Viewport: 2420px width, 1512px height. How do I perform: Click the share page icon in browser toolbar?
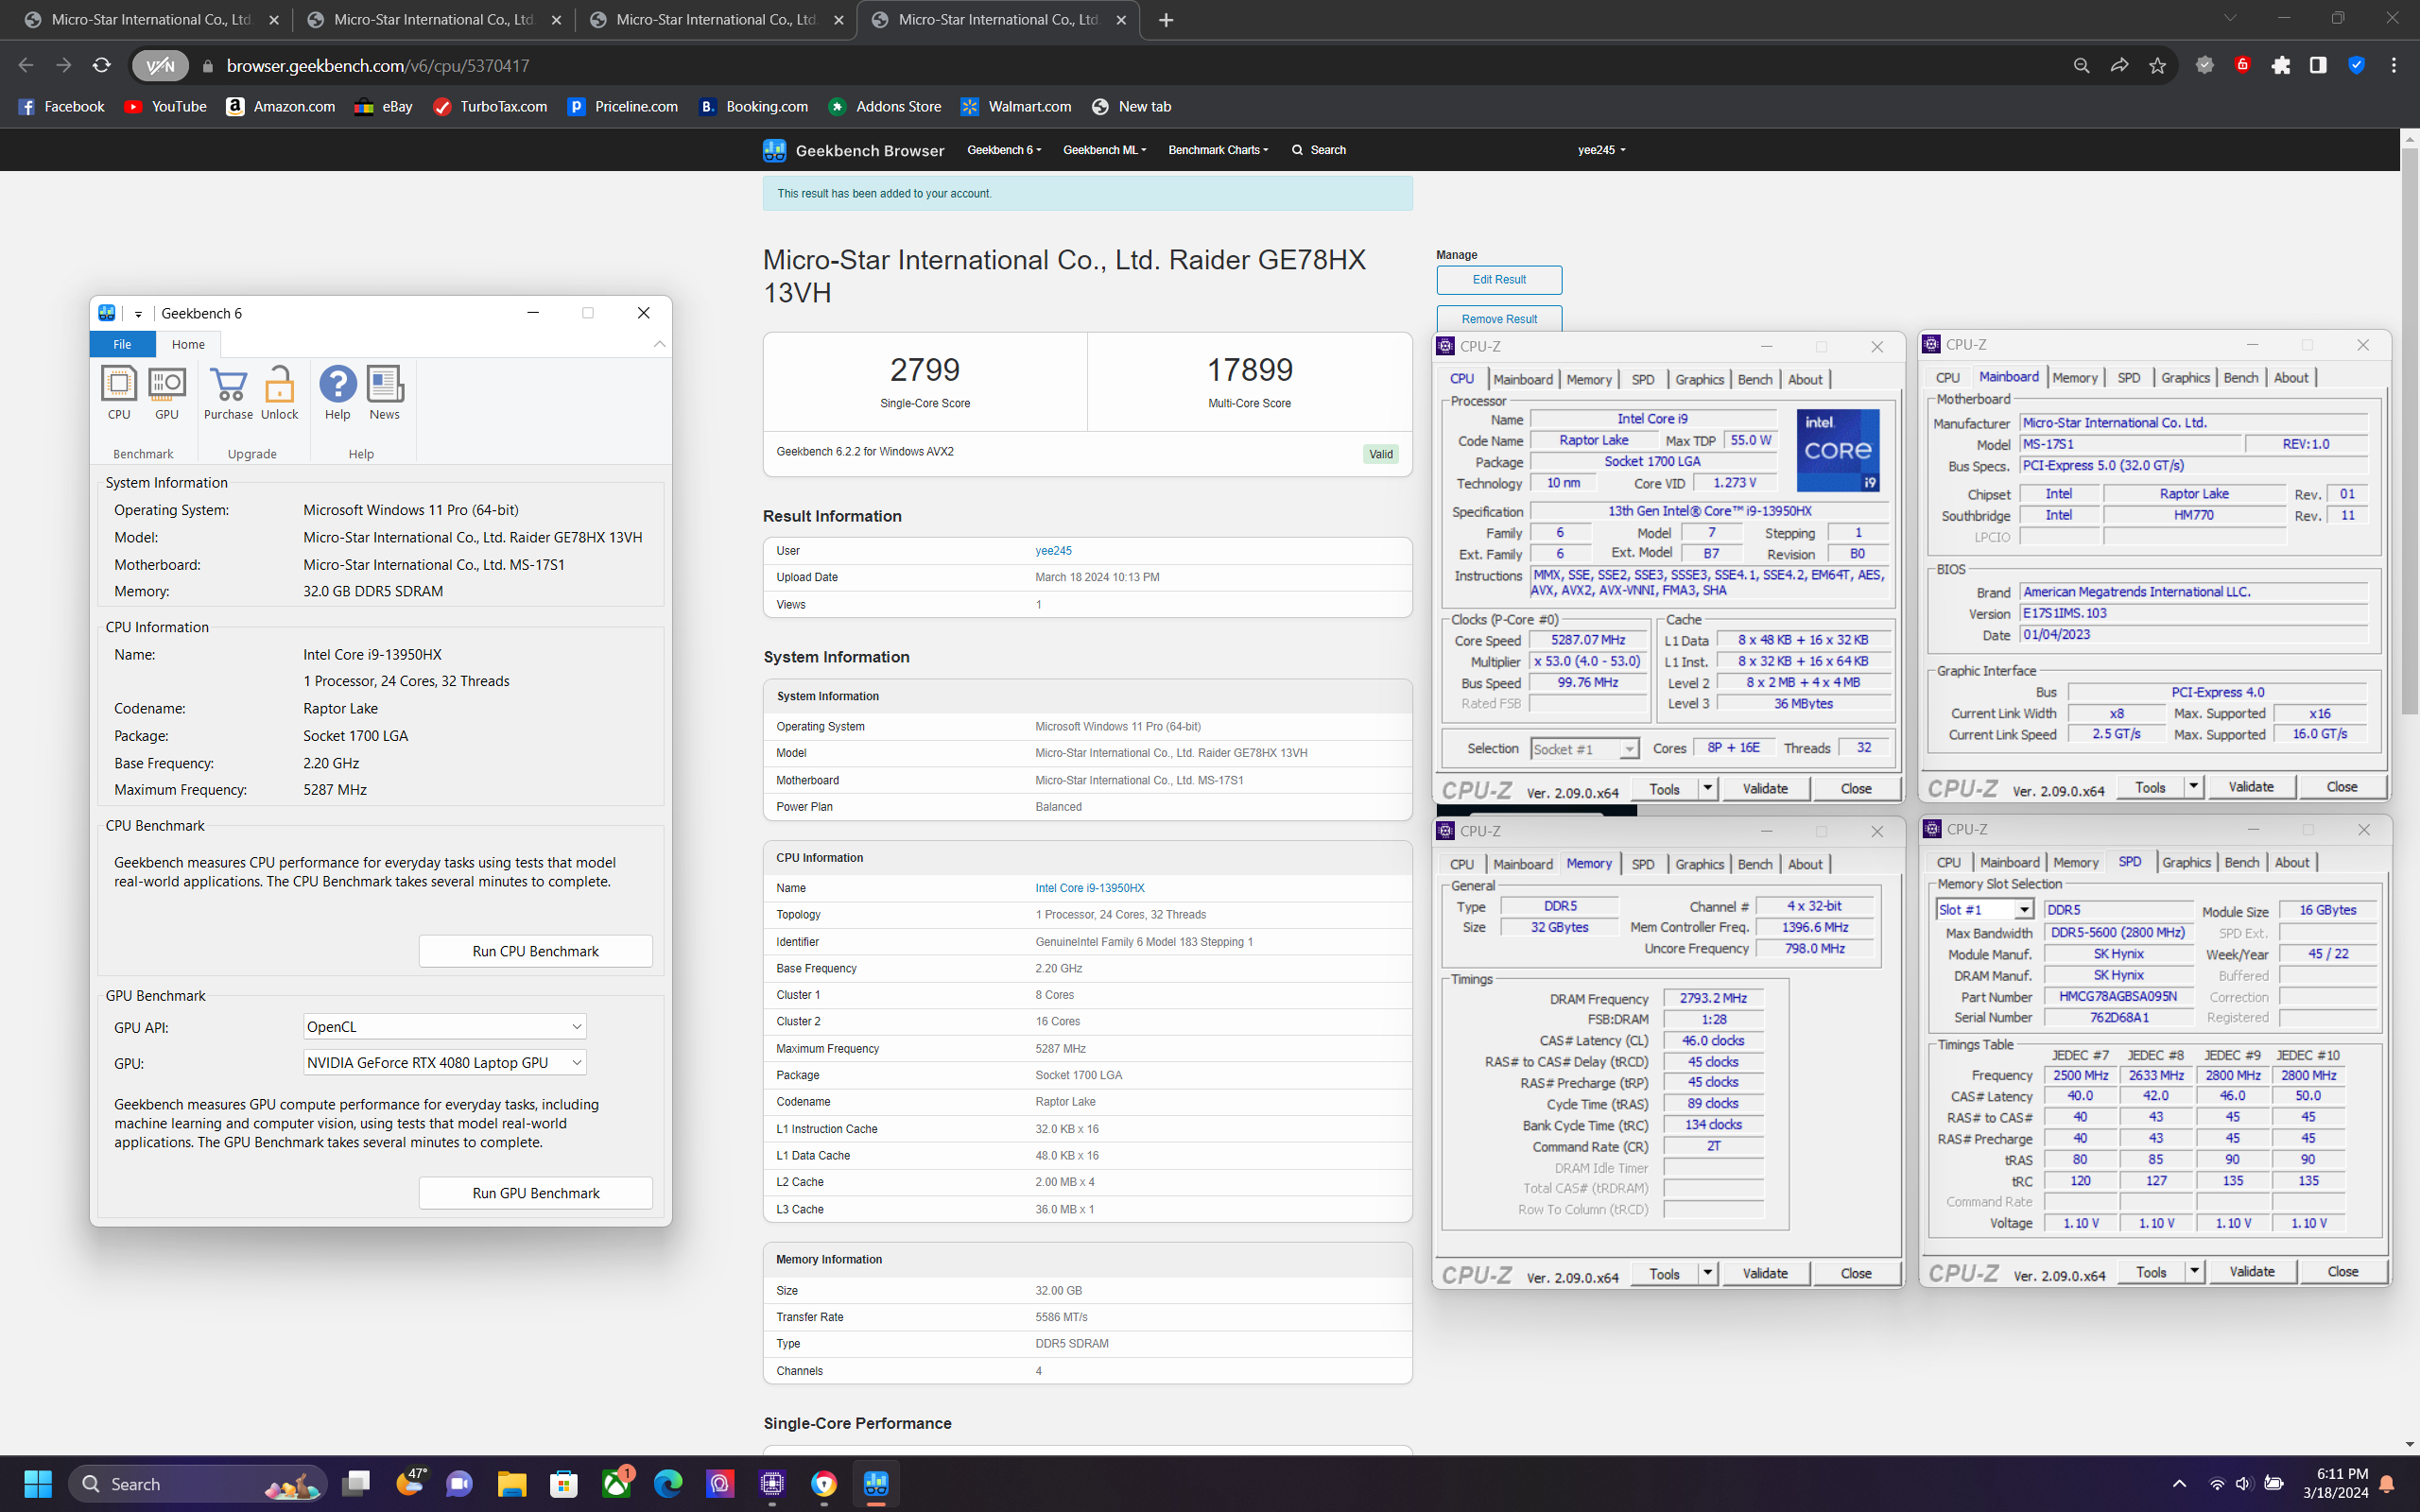2119,65
